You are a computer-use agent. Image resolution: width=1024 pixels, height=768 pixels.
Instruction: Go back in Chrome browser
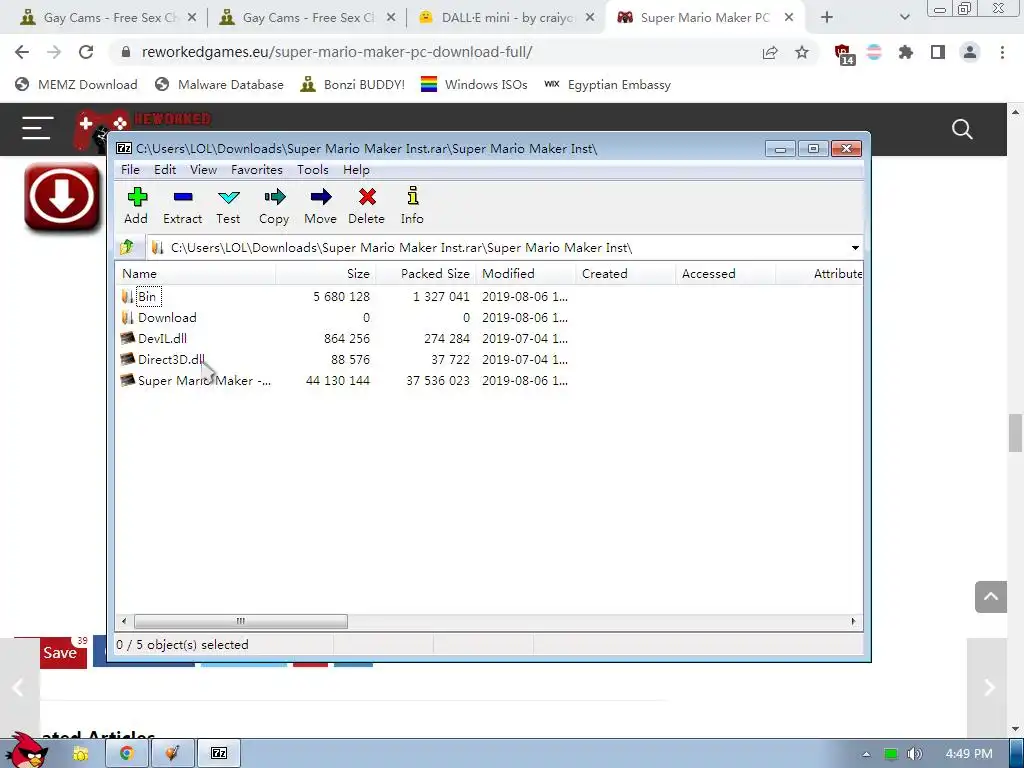(x=22, y=52)
